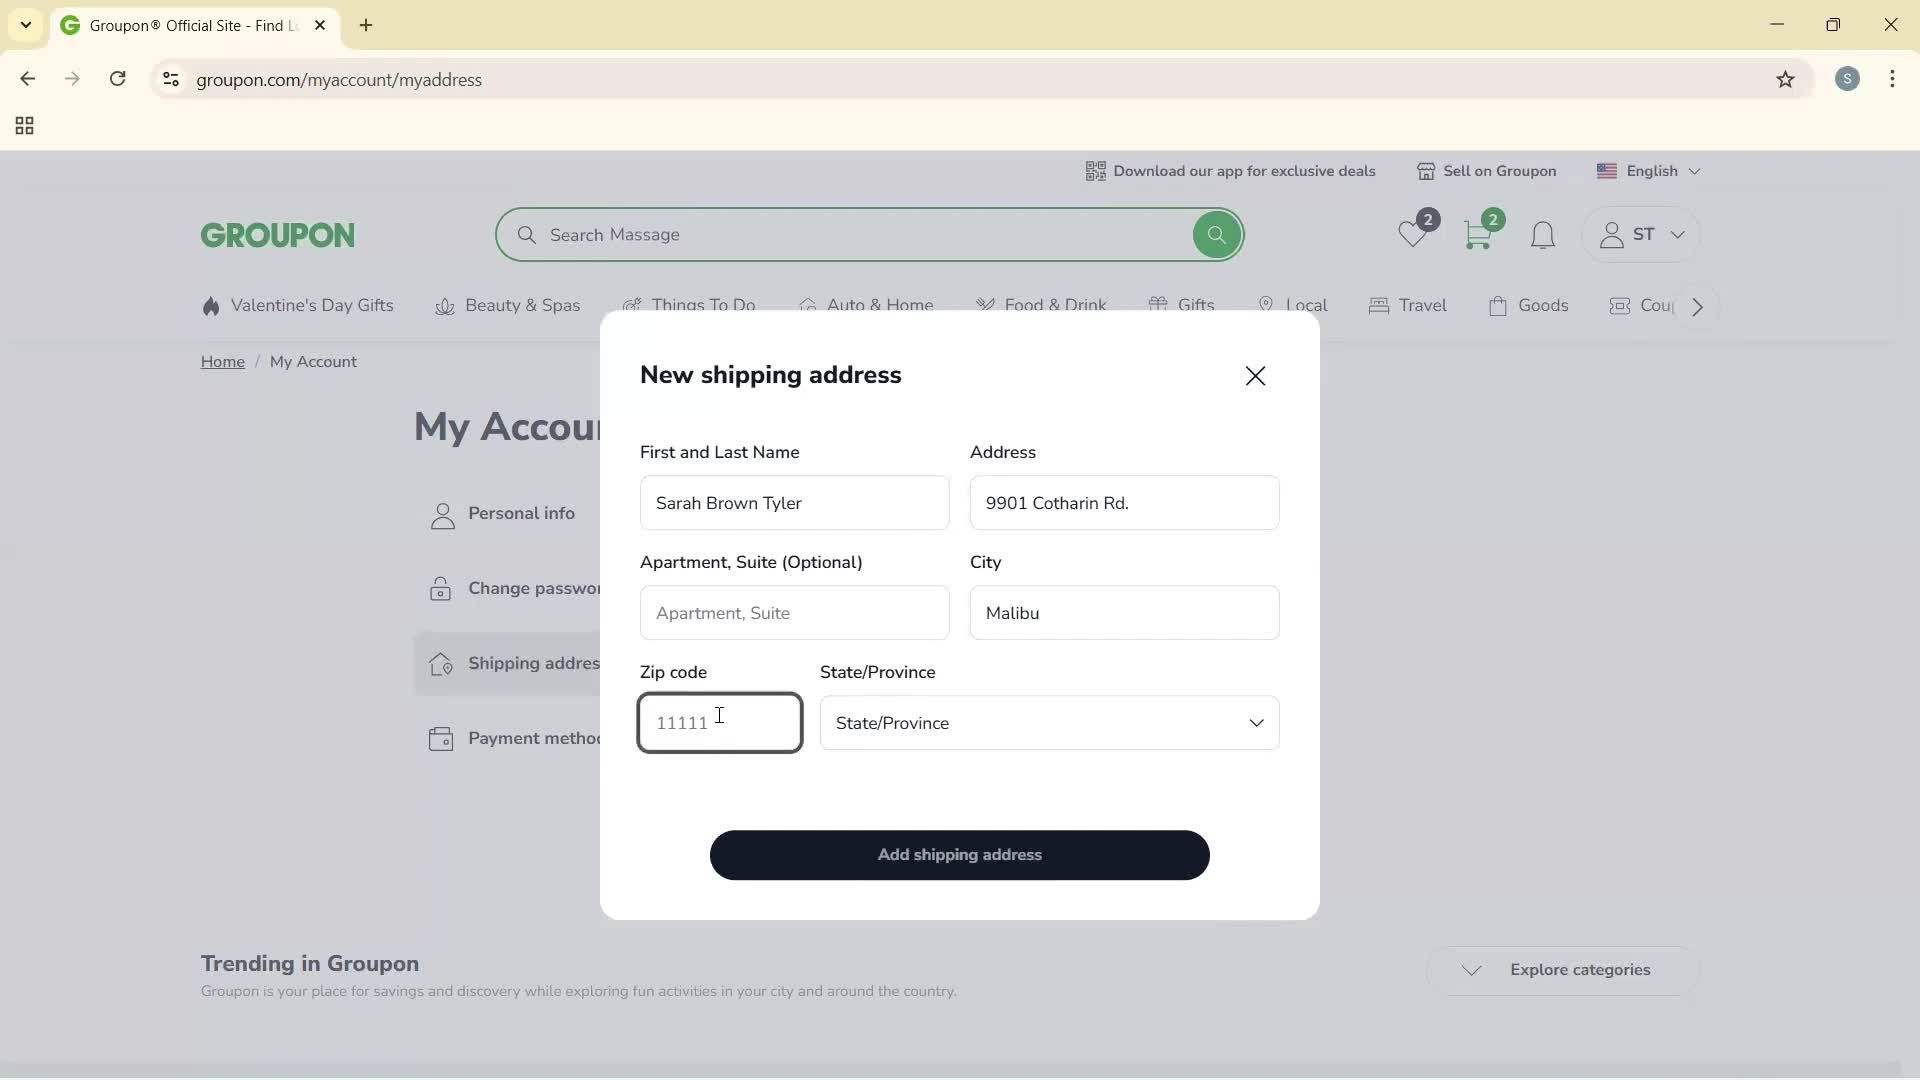Open the State/Province dropdown
Image resolution: width=1920 pixels, height=1080 pixels.
click(x=1049, y=723)
